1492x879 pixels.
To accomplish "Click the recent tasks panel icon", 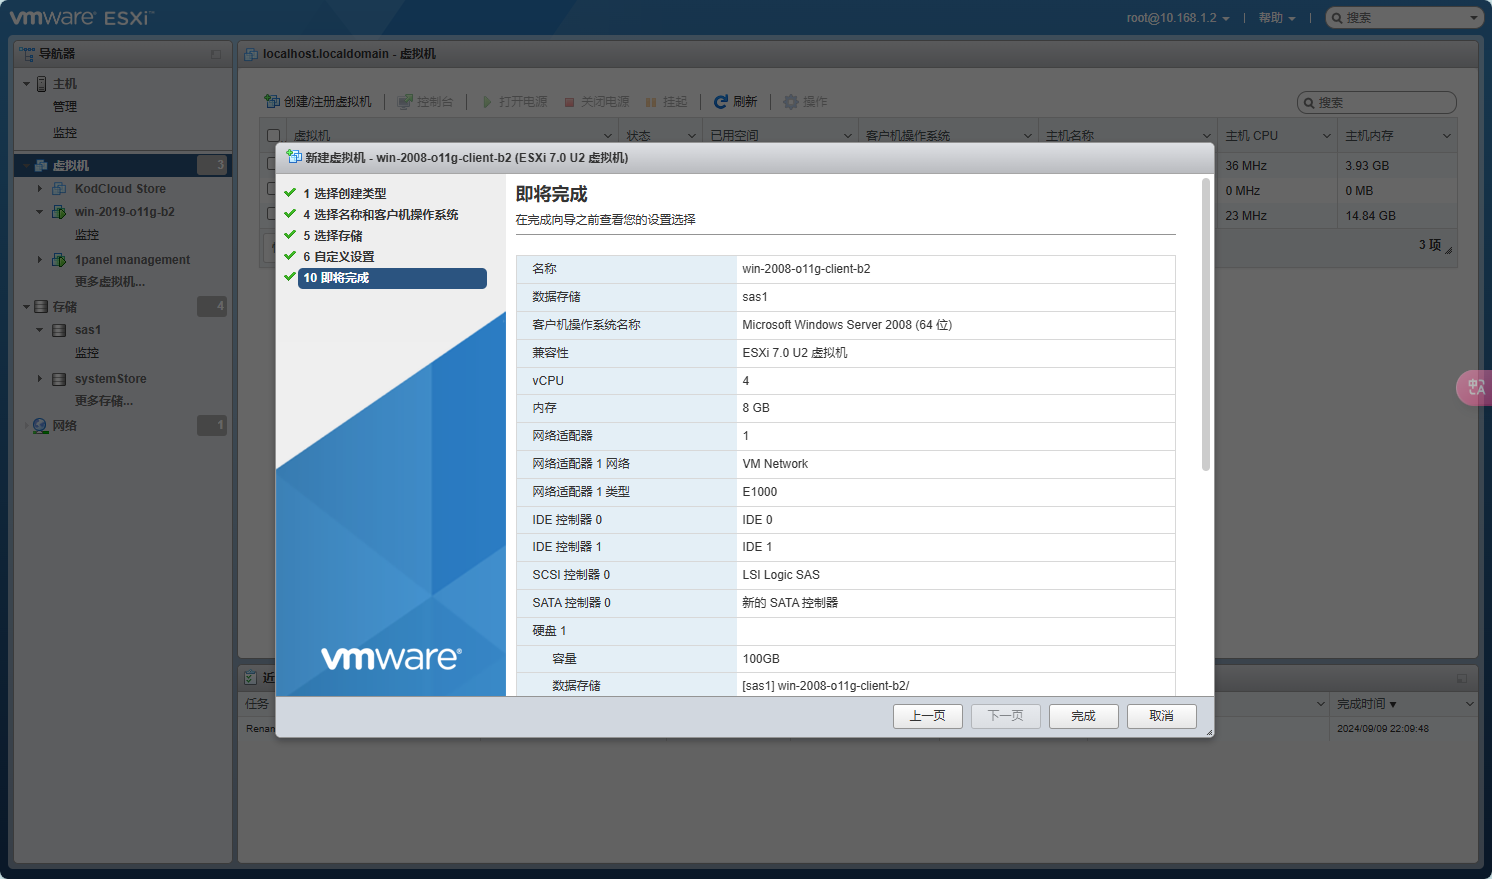I will (251, 678).
